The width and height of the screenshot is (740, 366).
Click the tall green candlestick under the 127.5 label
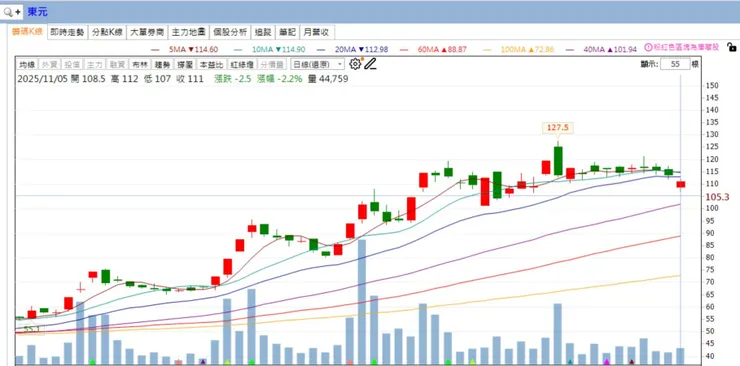[558, 160]
